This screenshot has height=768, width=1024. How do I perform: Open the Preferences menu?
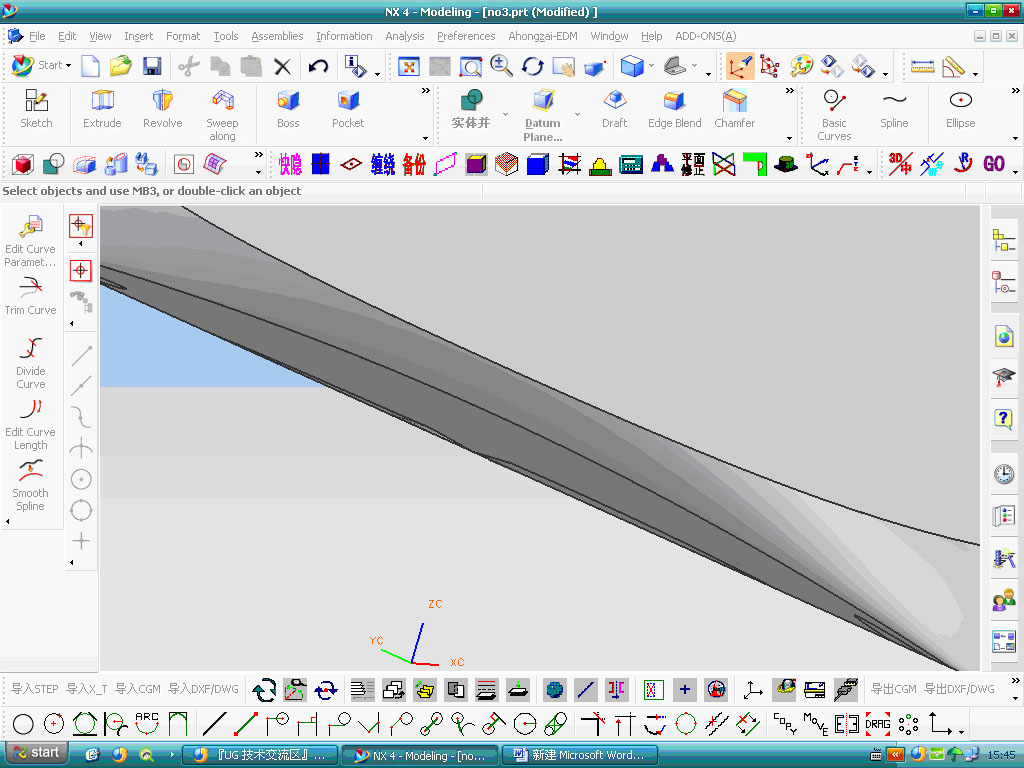(466, 36)
